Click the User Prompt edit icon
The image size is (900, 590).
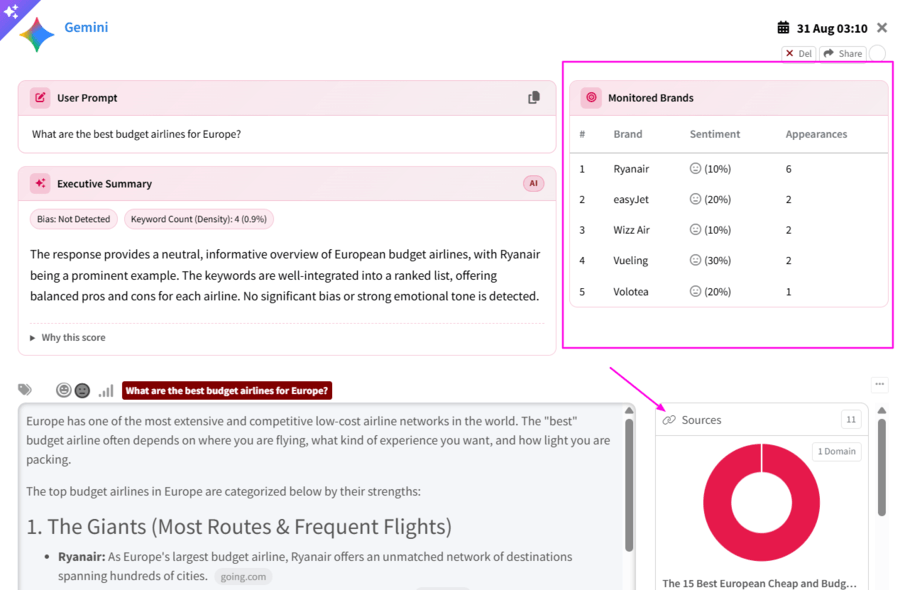40,98
